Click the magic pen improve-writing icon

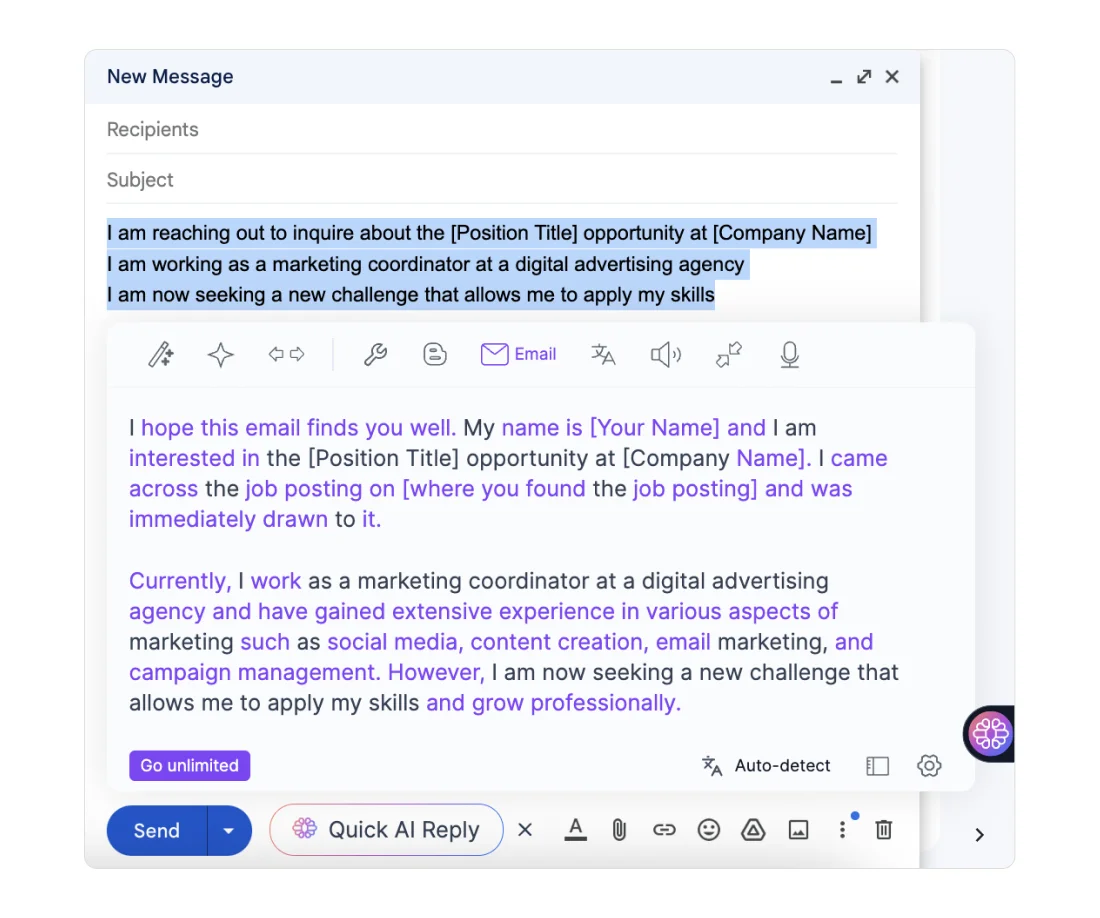(x=161, y=354)
